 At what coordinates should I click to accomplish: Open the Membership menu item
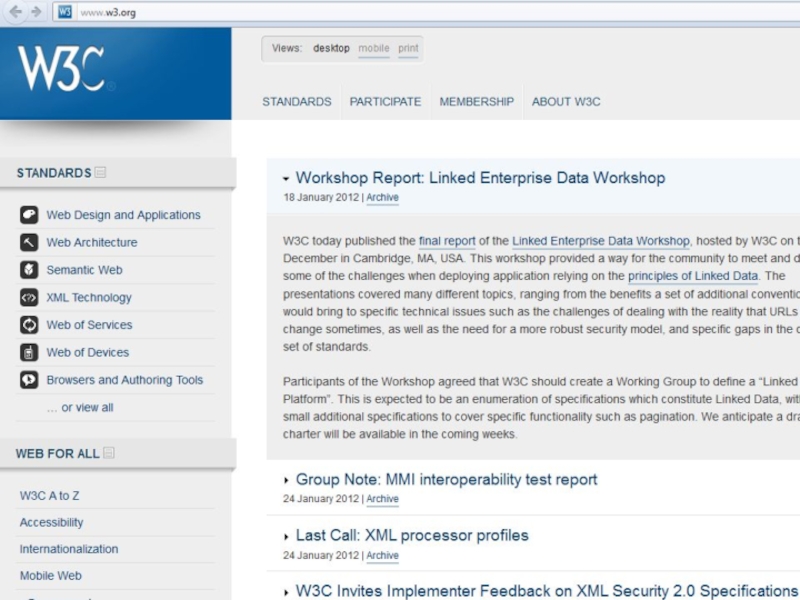pos(476,102)
